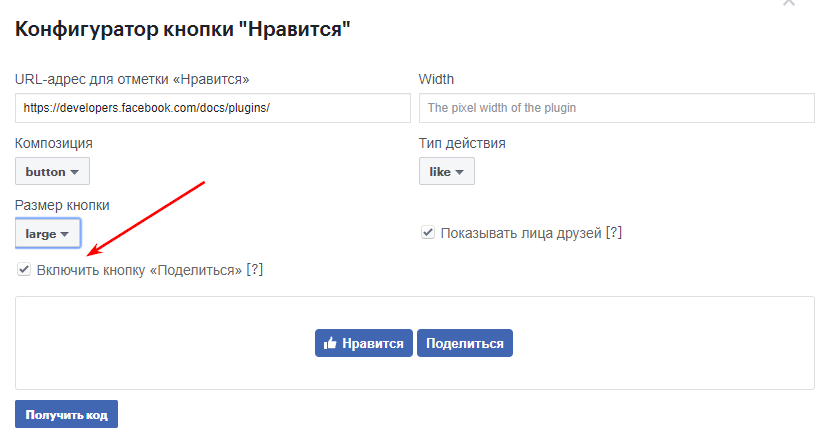
Task: Click the Нравится preview button
Action: click(364, 343)
